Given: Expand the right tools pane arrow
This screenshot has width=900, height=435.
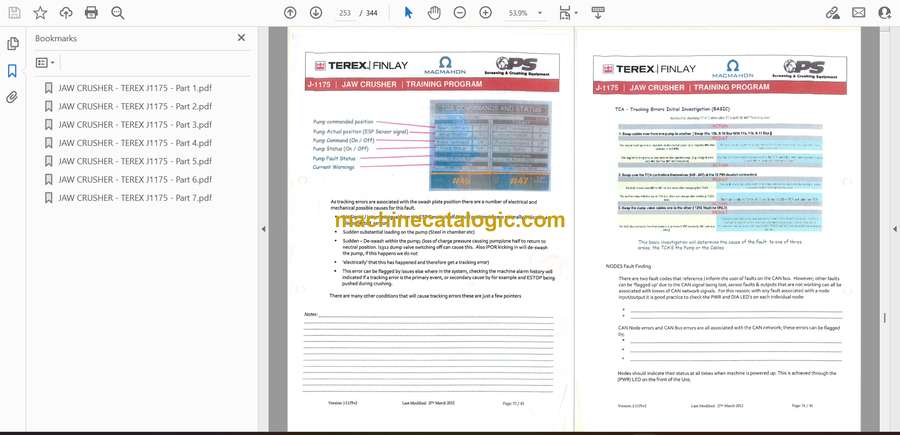Looking at the screenshot, I should coord(895,229).
